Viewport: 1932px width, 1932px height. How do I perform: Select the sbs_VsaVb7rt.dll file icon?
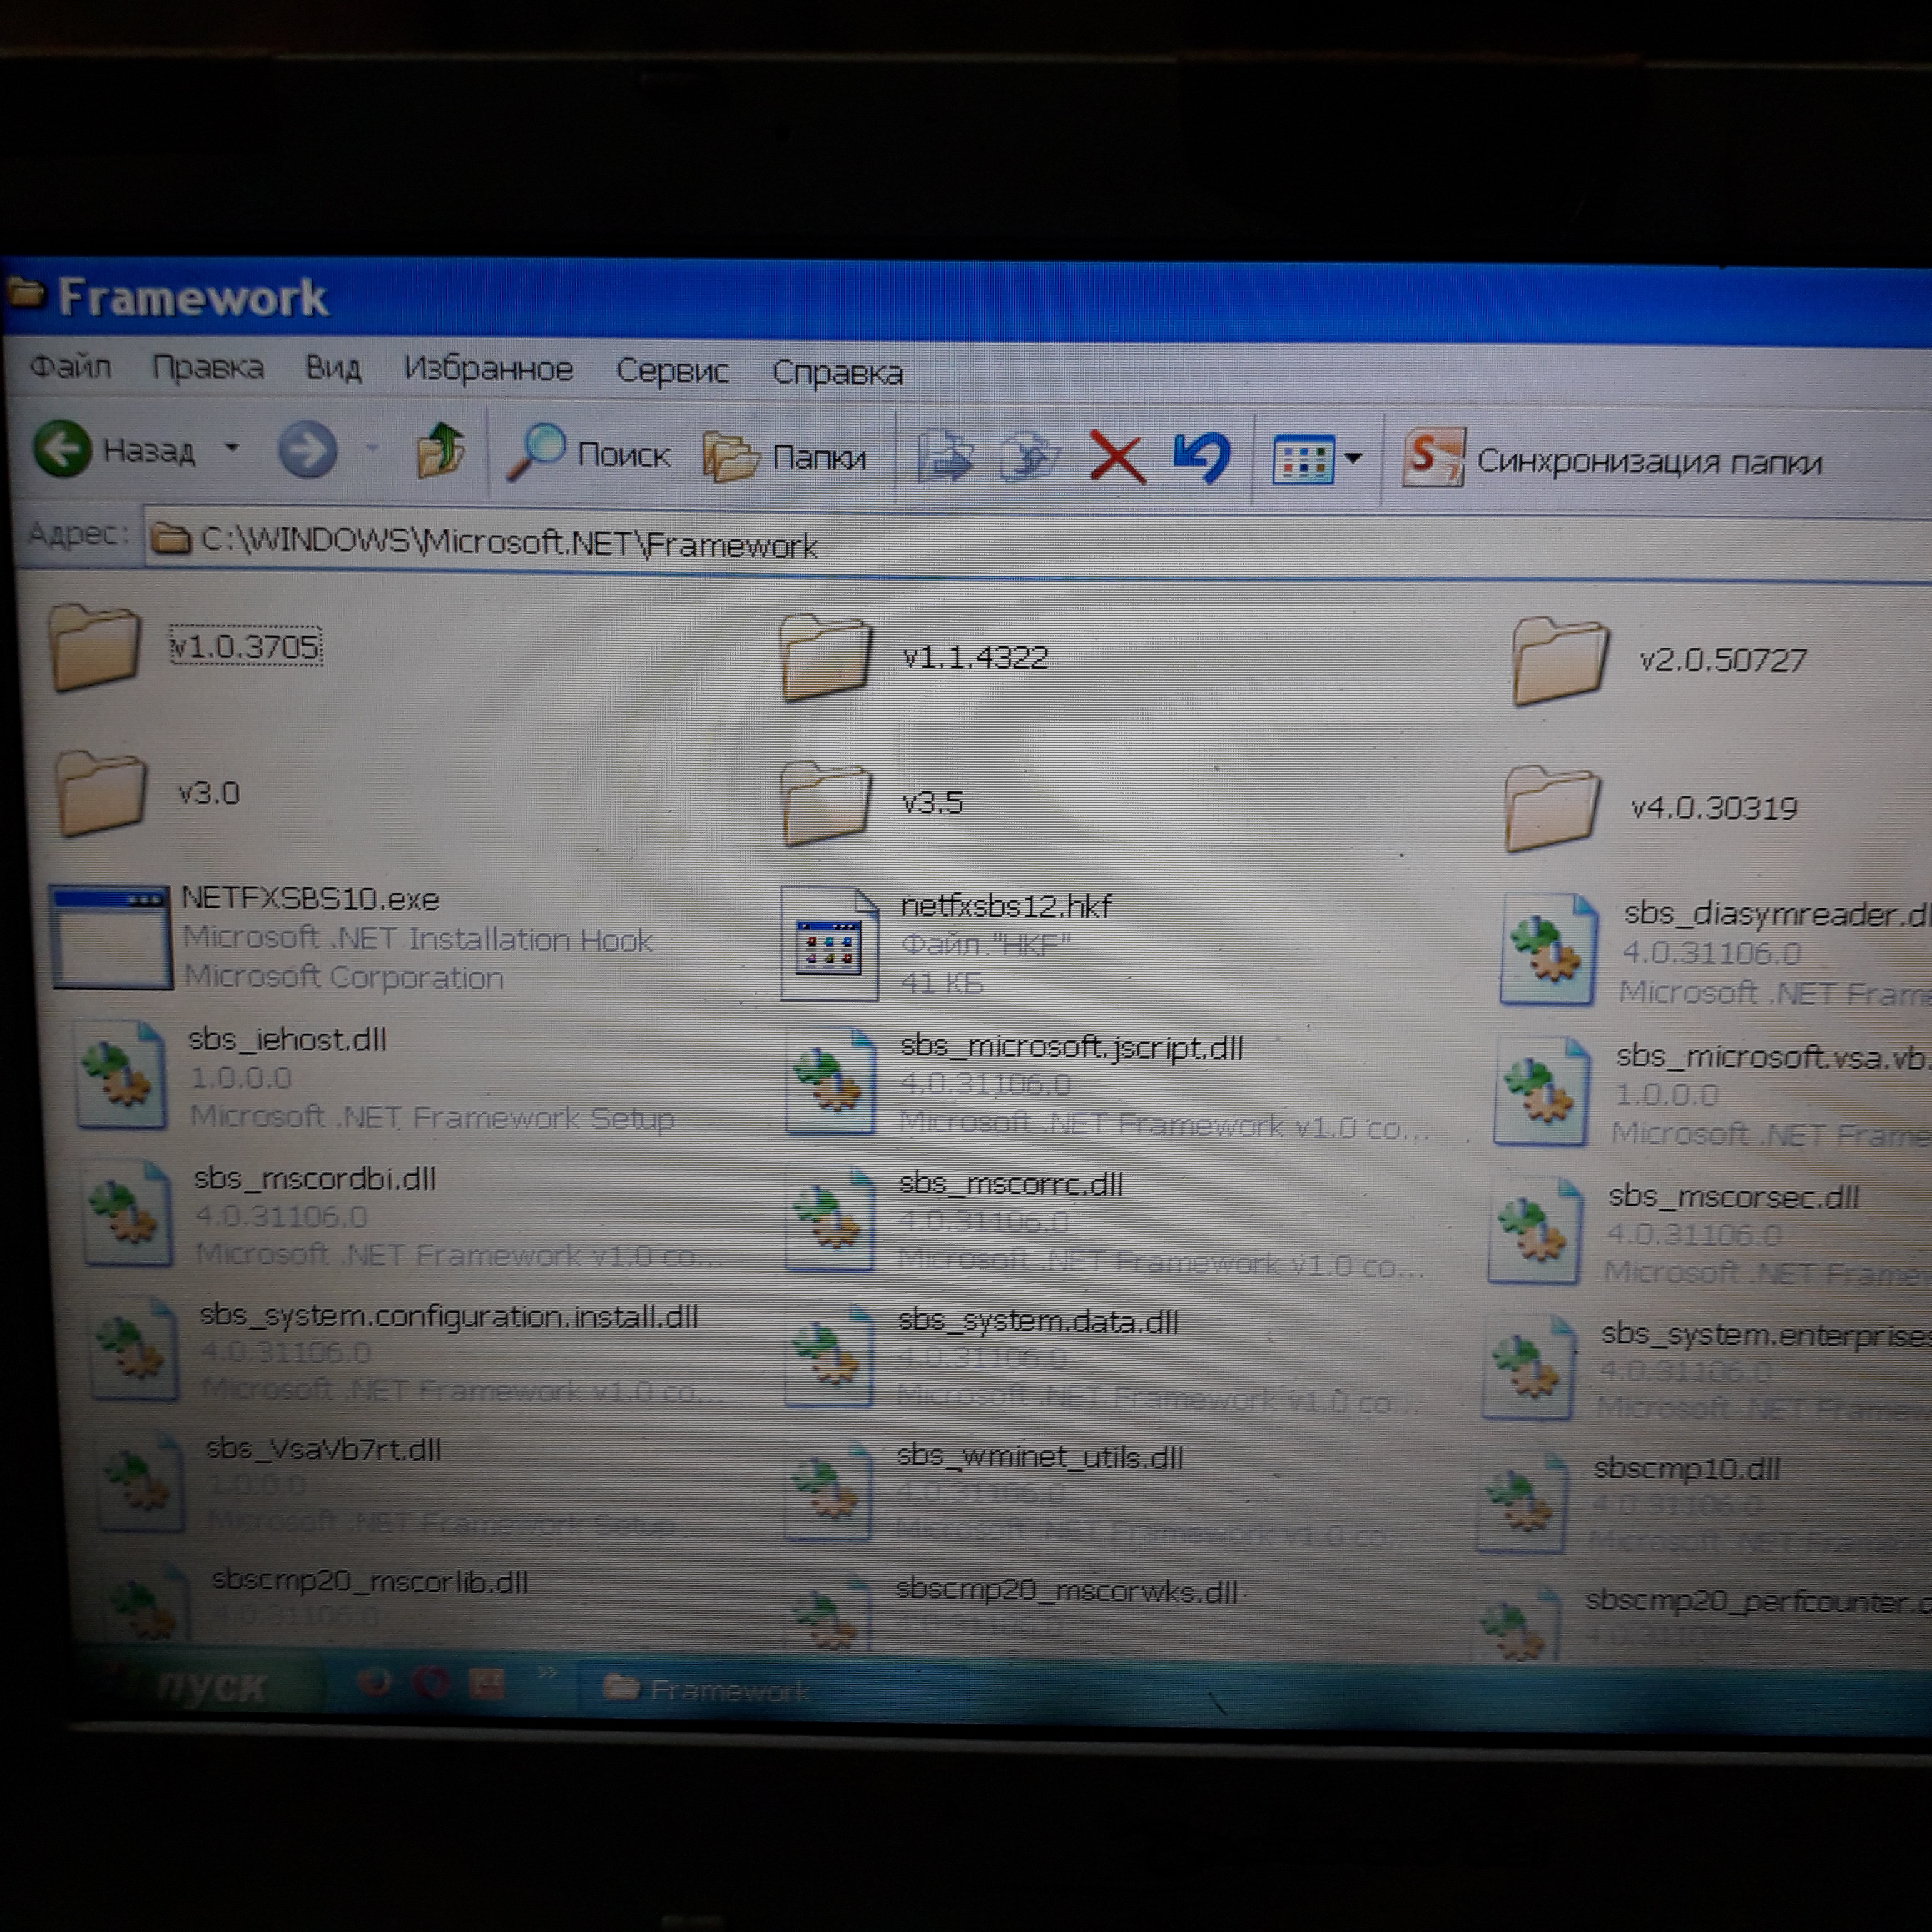[x=140, y=1482]
